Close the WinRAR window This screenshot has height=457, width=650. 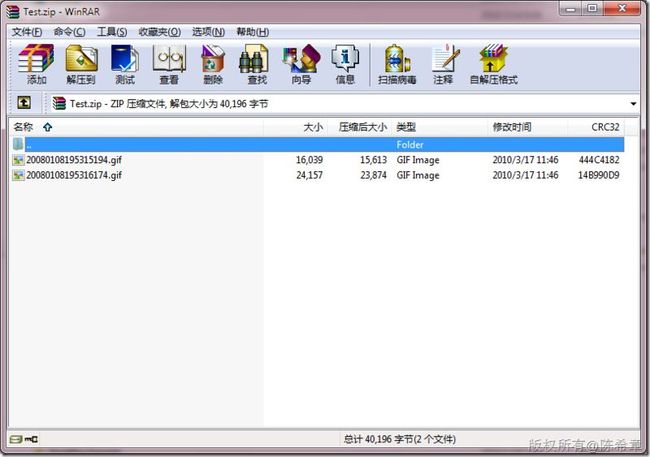622,8
